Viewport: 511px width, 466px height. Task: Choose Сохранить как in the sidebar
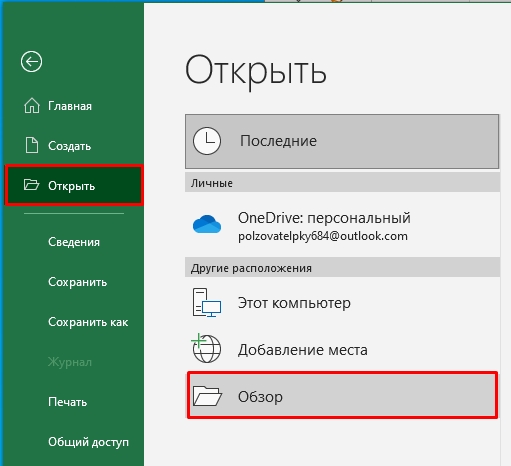click(88, 322)
